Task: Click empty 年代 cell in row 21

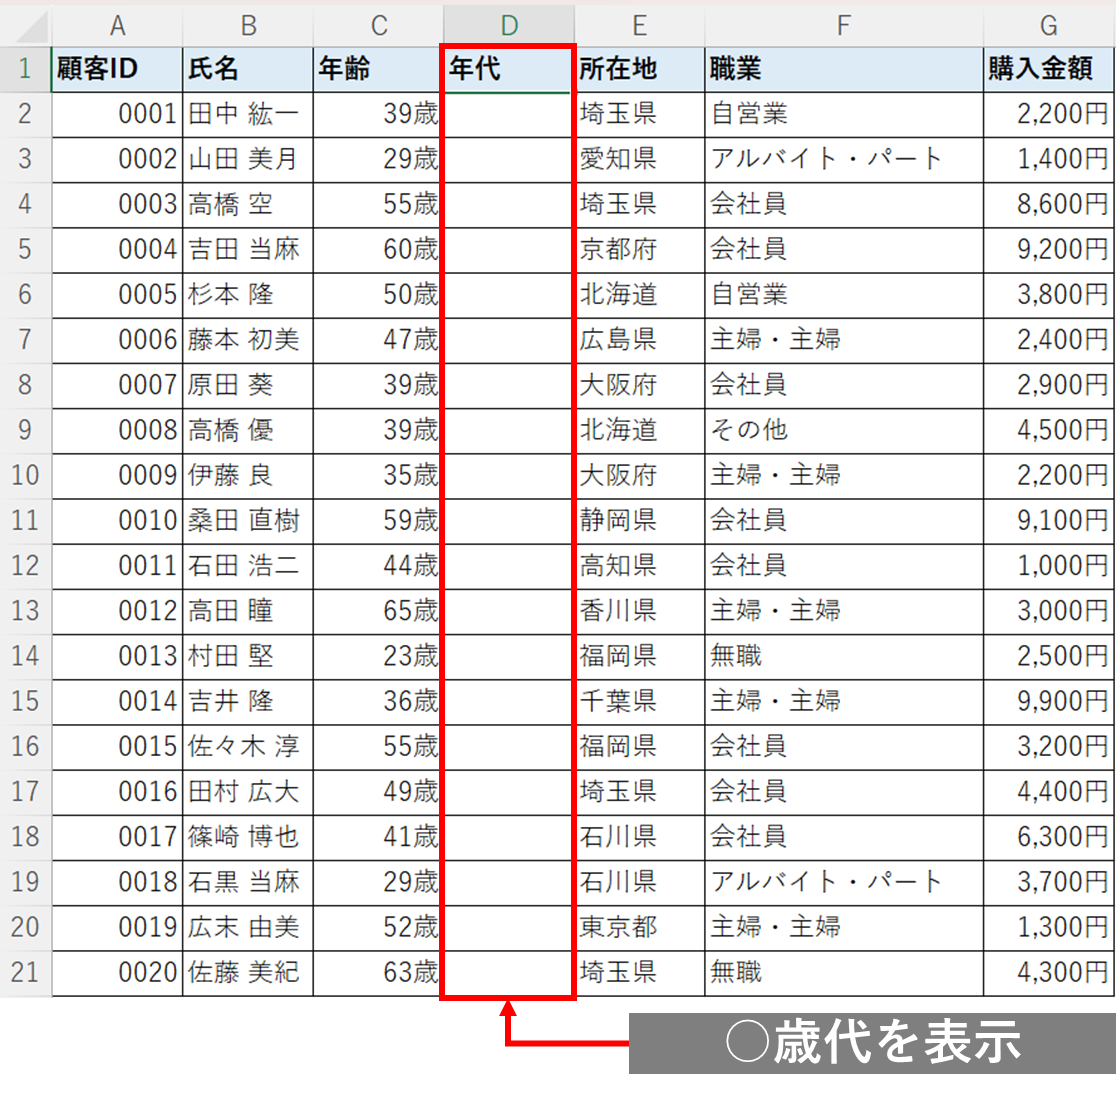Action: pyautogui.click(x=507, y=973)
